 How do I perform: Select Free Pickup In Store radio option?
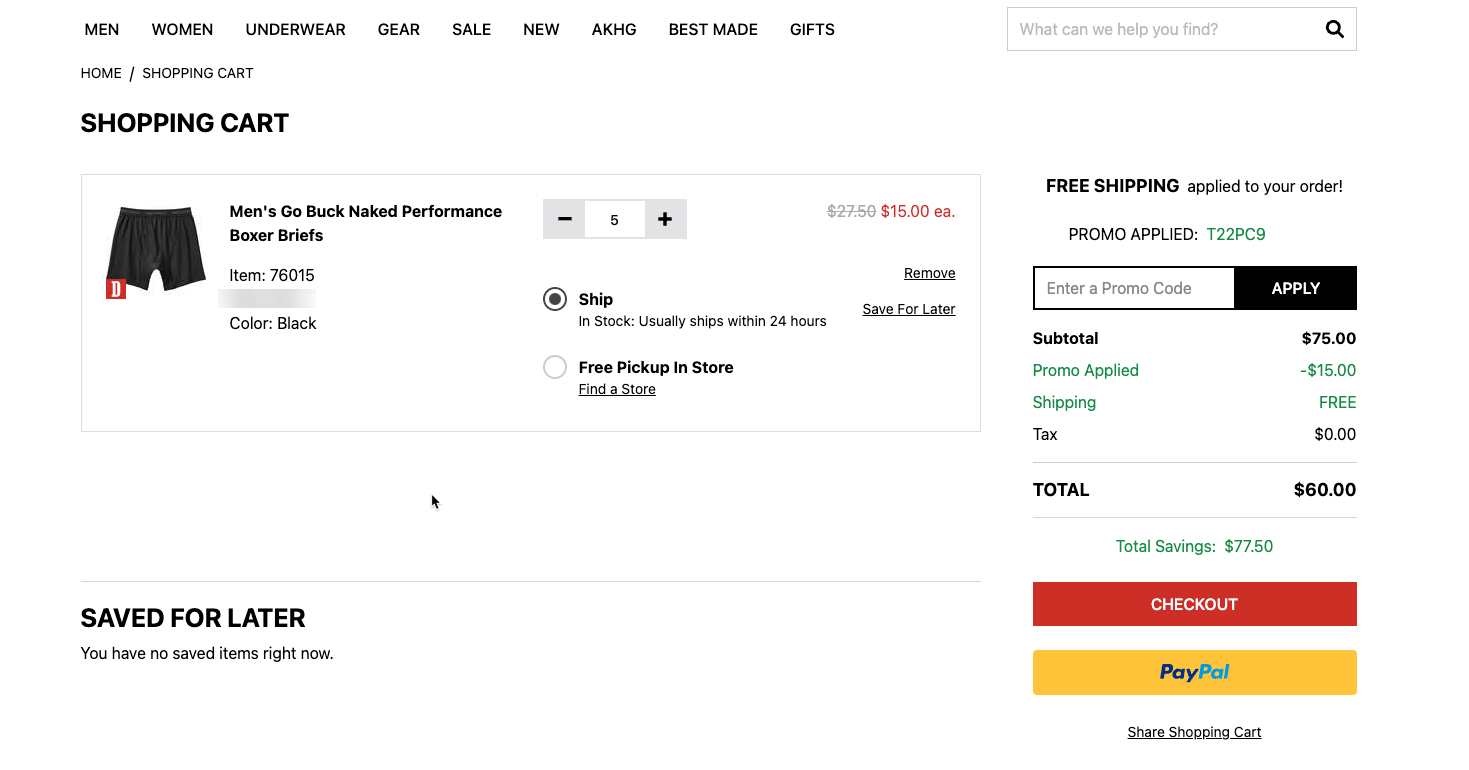pos(555,367)
